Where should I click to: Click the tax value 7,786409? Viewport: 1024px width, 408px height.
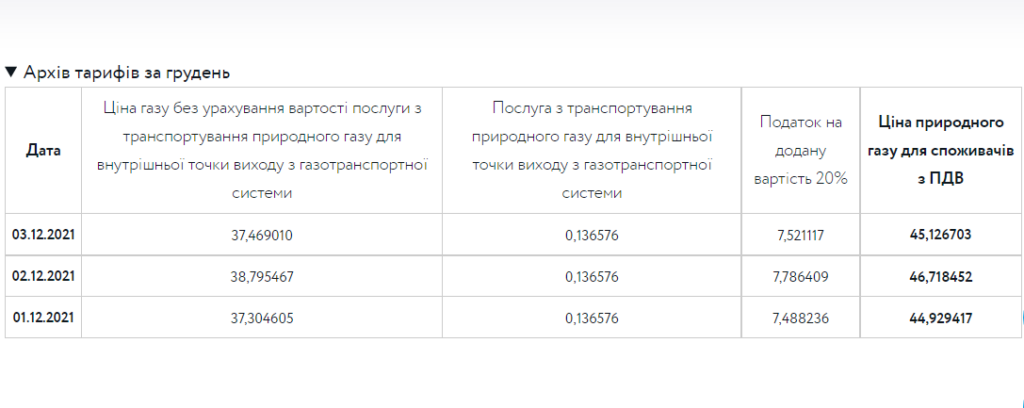(801, 277)
